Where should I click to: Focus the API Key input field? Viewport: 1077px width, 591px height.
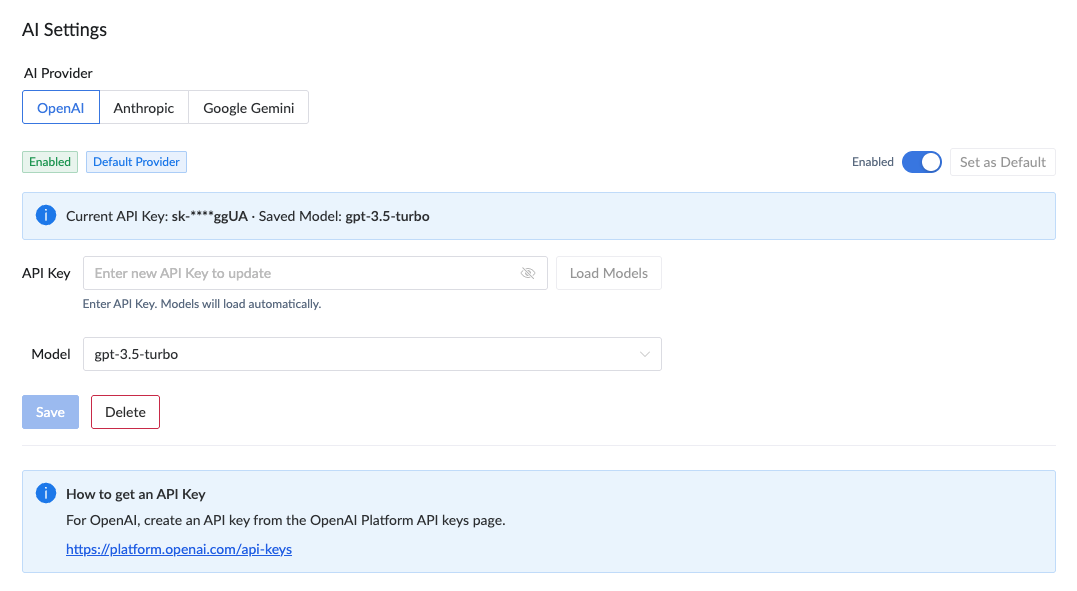[300, 273]
